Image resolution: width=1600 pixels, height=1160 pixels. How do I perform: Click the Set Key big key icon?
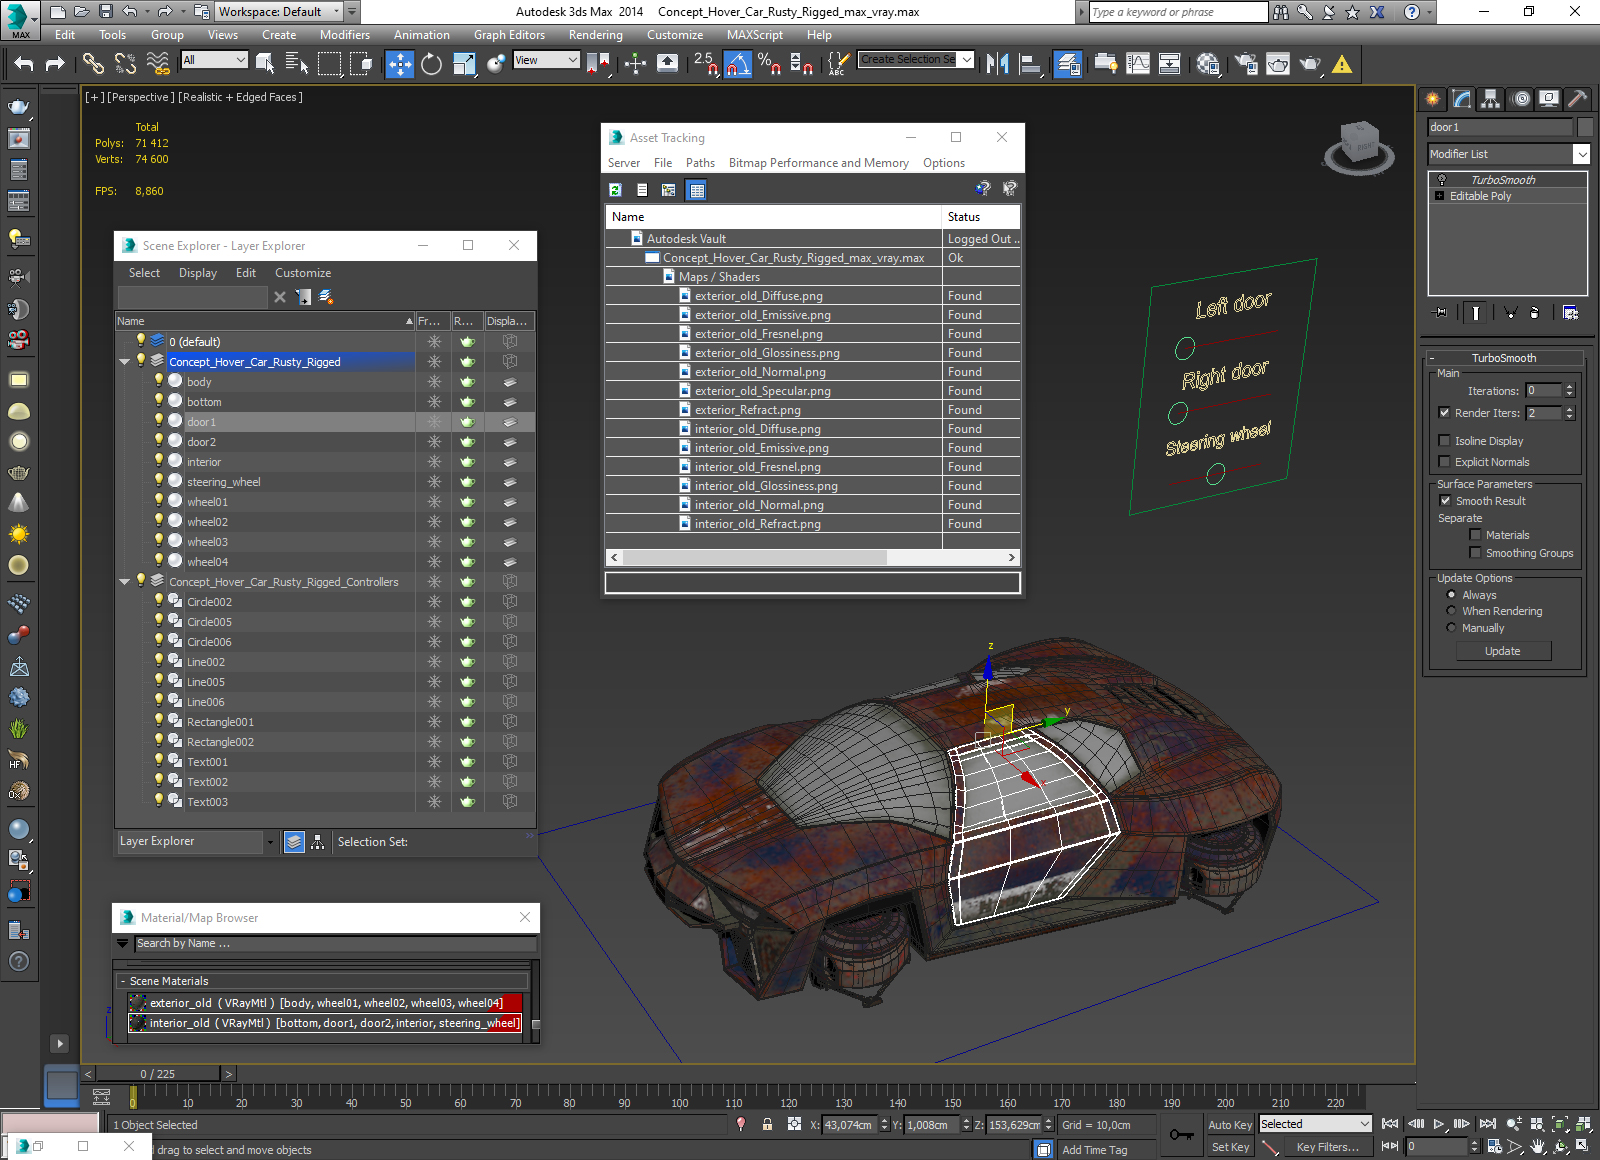coord(1181,1135)
